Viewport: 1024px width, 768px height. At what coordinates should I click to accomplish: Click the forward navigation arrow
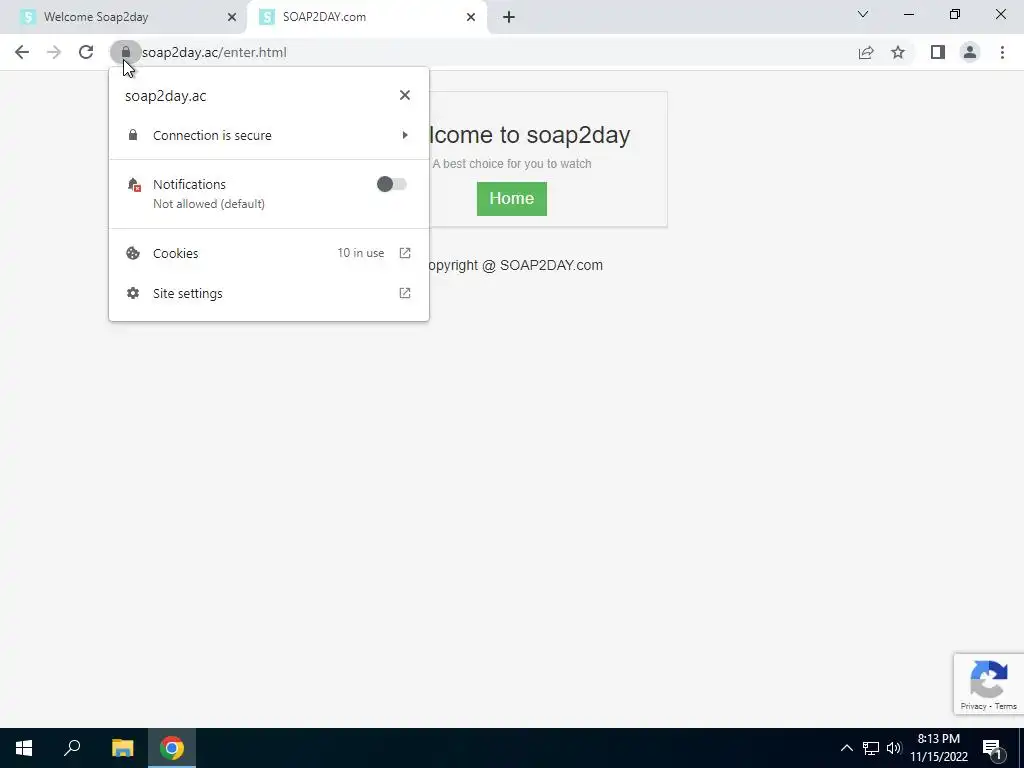(x=54, y=52)
